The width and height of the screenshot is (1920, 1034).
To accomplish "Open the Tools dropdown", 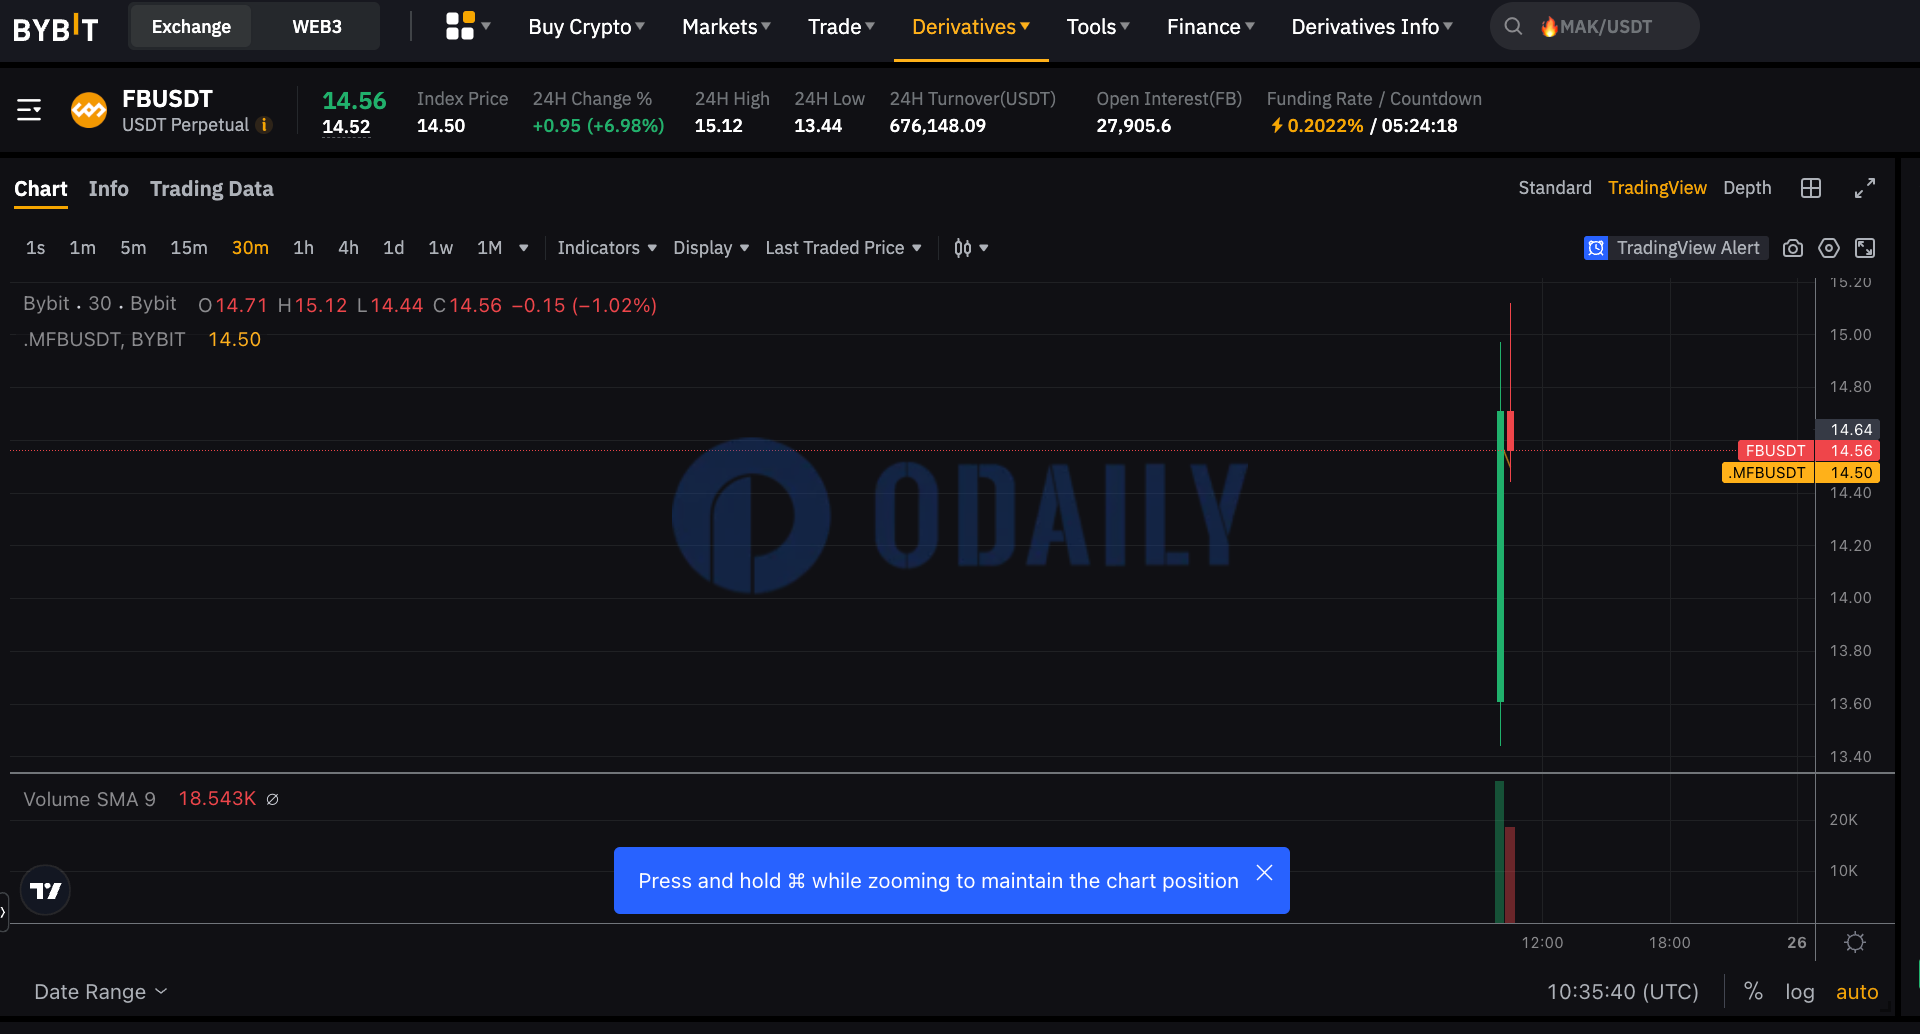I will pos(1098,27).
